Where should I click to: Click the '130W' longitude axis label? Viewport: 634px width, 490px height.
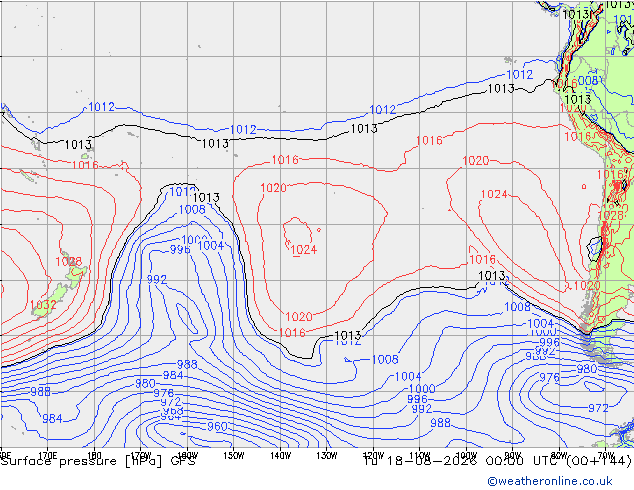pos(327,456)
